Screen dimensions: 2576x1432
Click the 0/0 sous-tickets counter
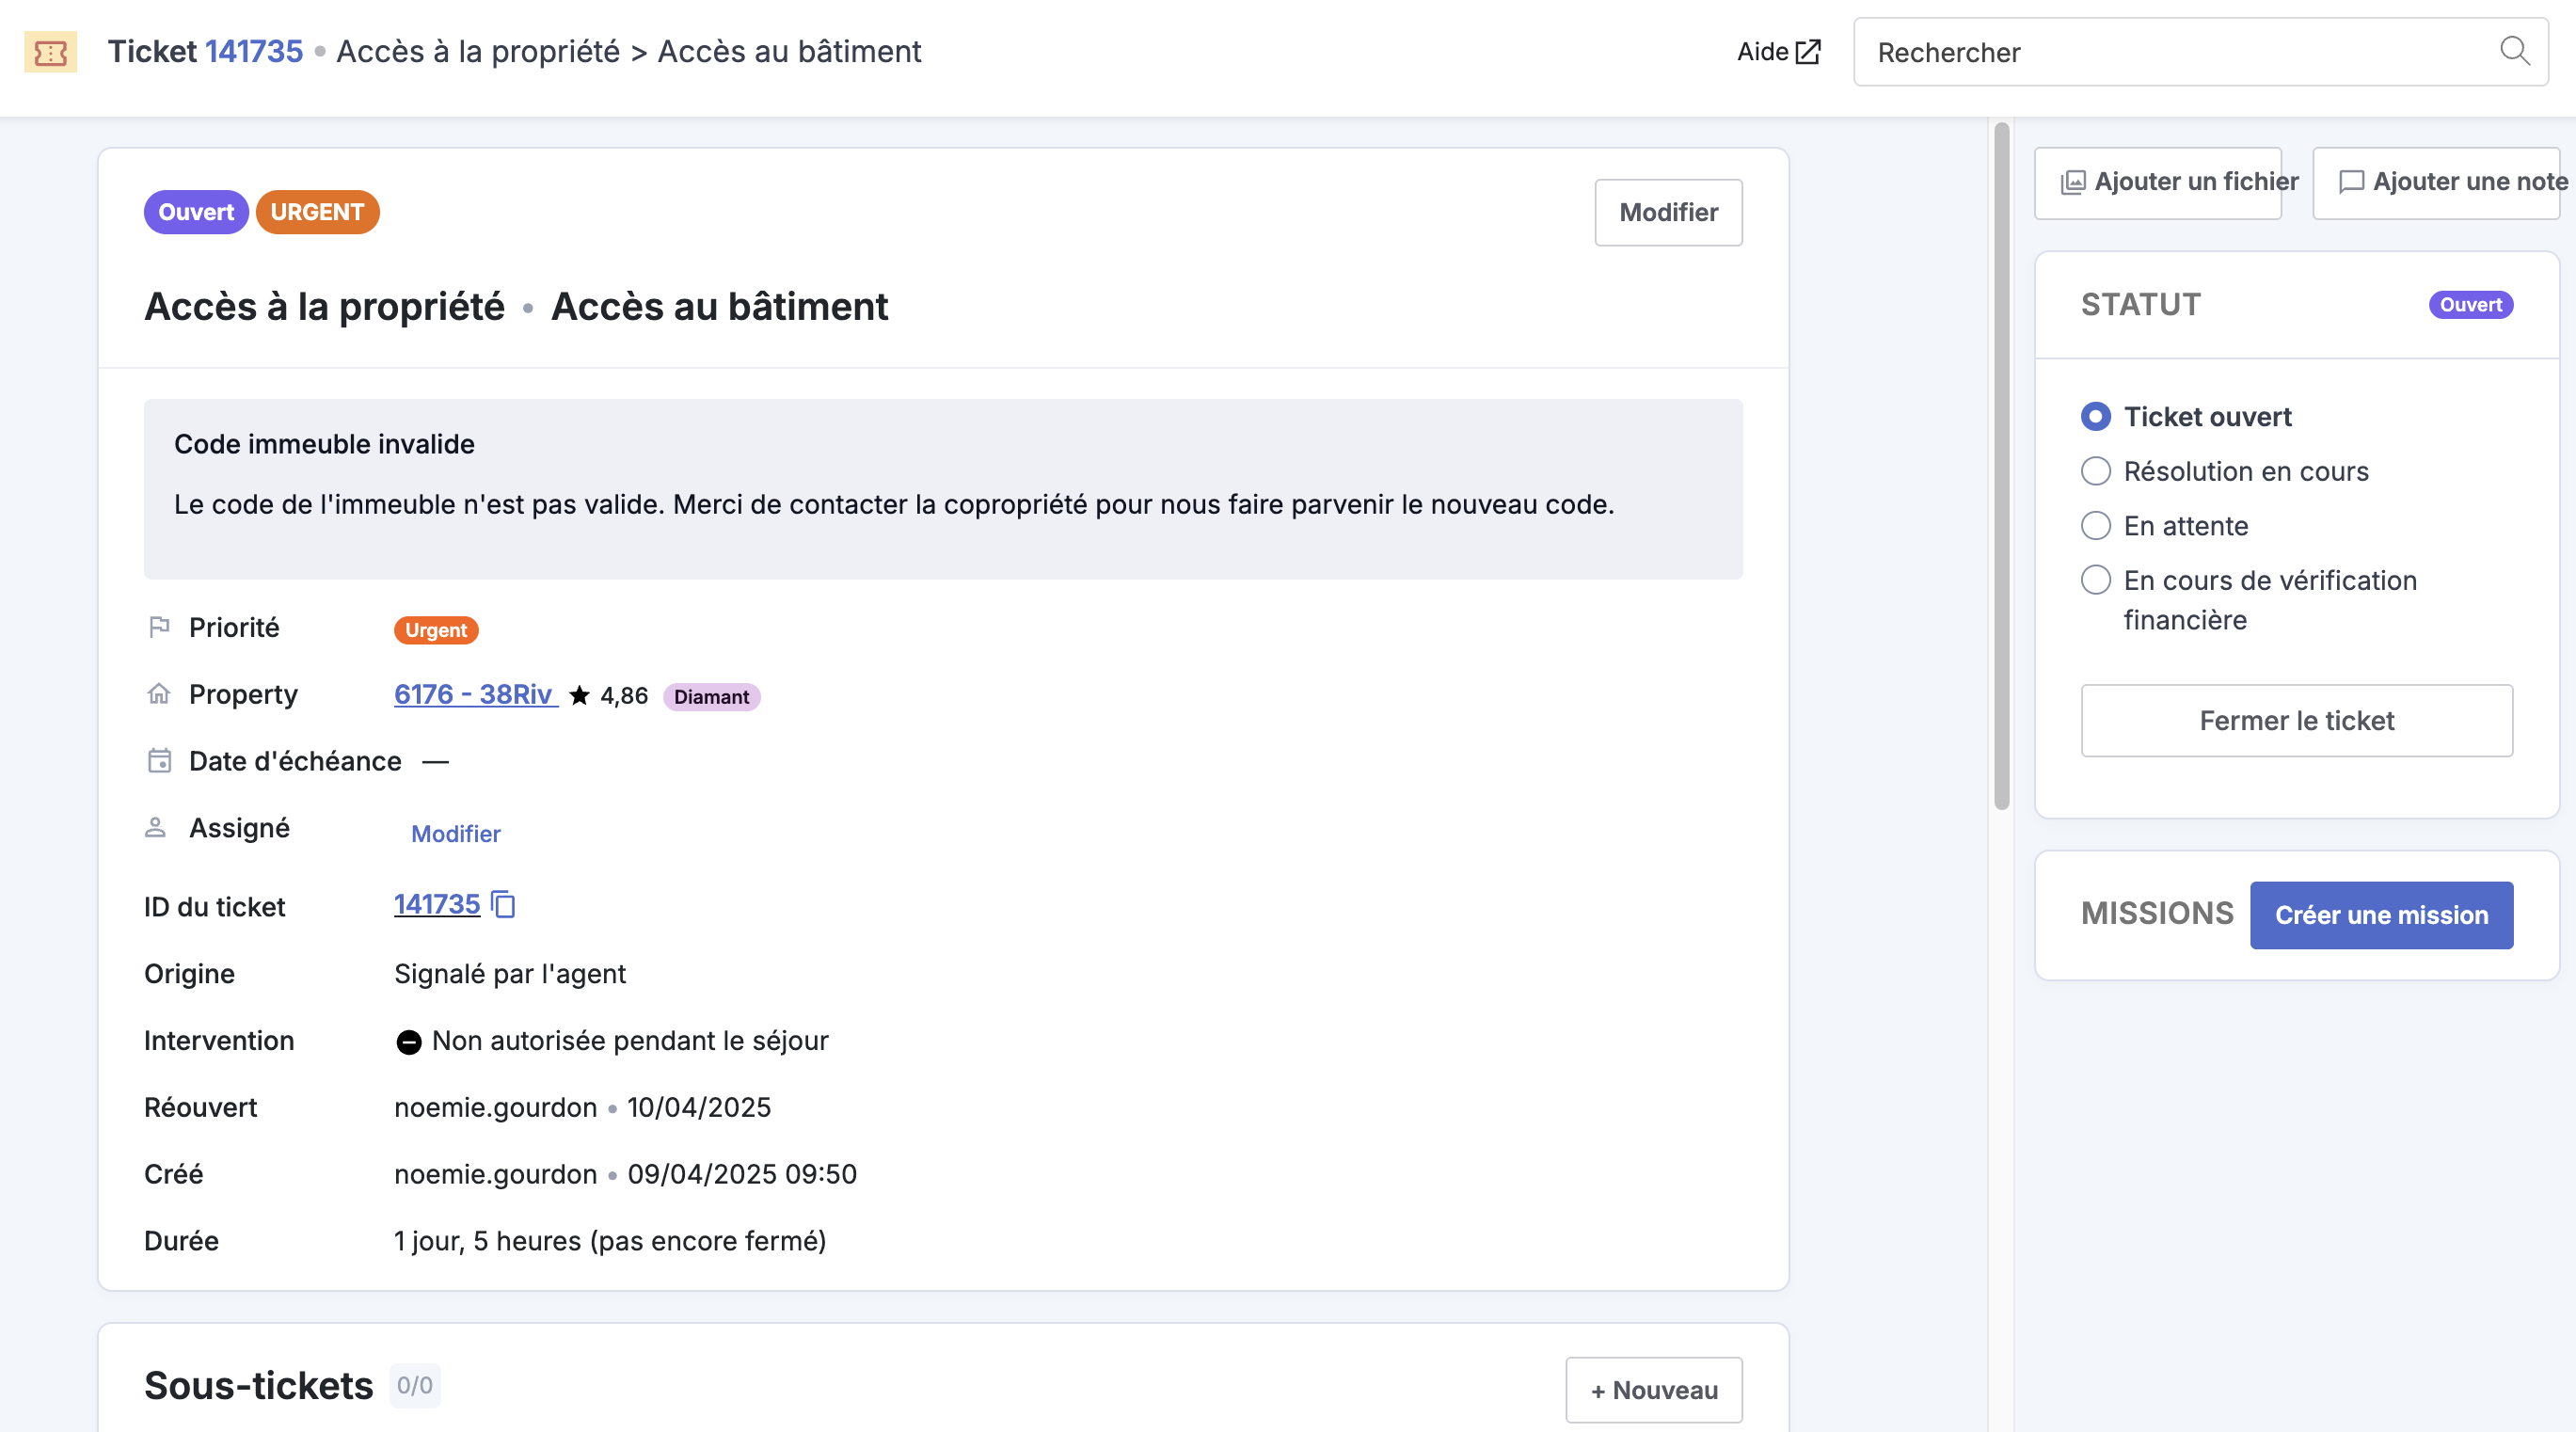pos(415,1385)
